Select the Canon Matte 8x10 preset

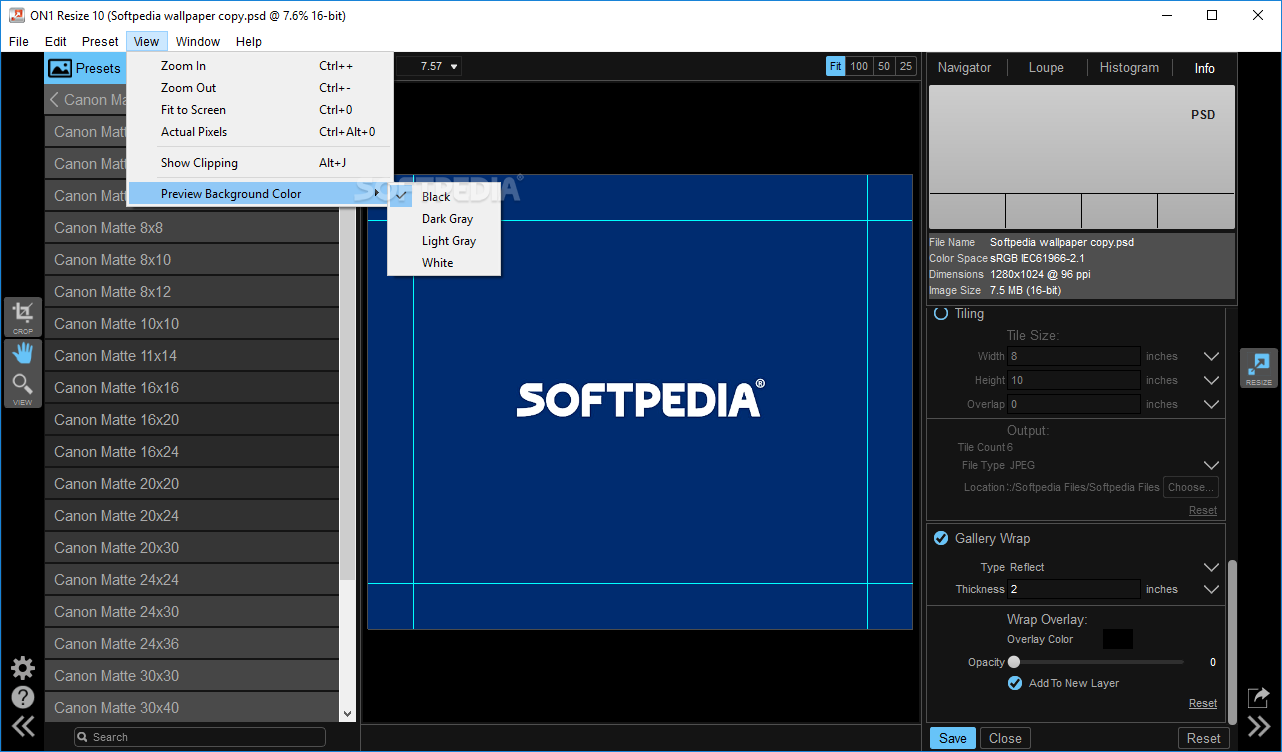(192, 260)
